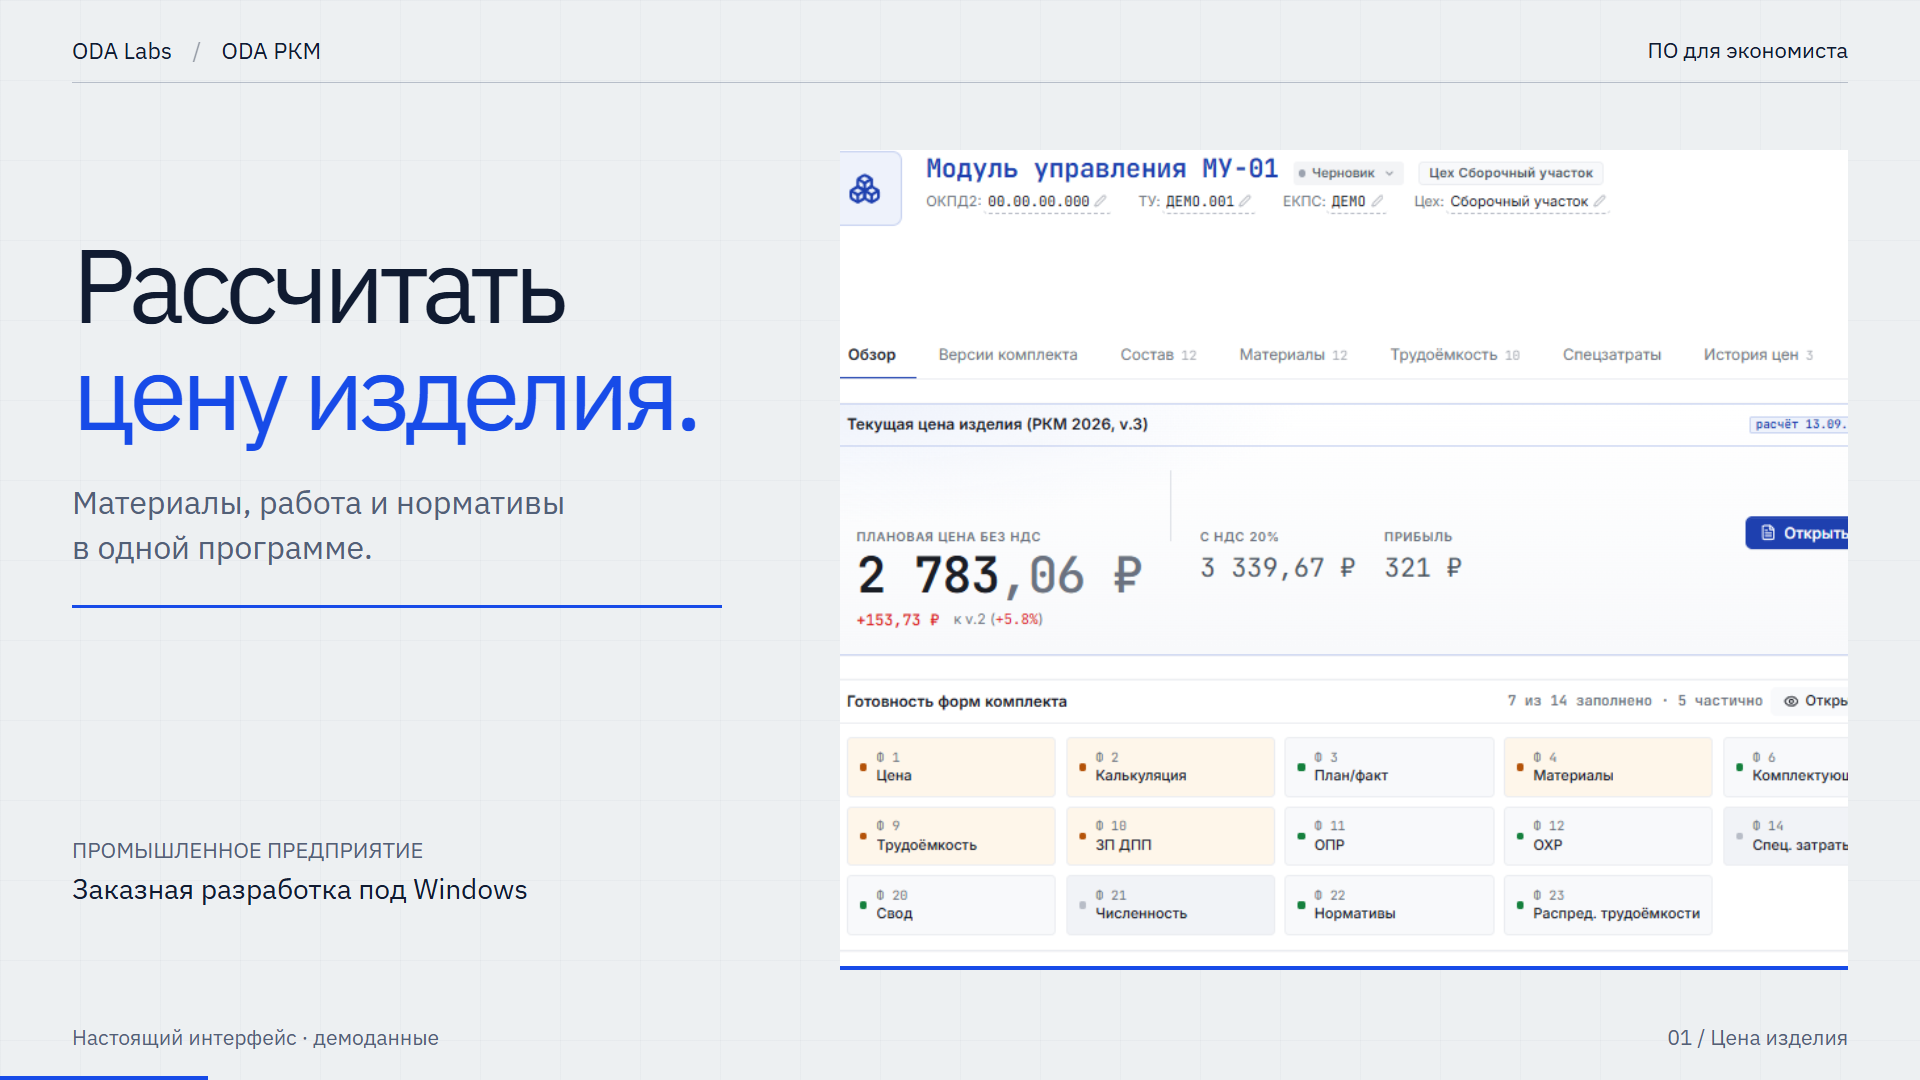Viewport: 1920px width, 1080px height.
Task: Open form Ф 22 Нормативы card
Action: click(1389, 905)
